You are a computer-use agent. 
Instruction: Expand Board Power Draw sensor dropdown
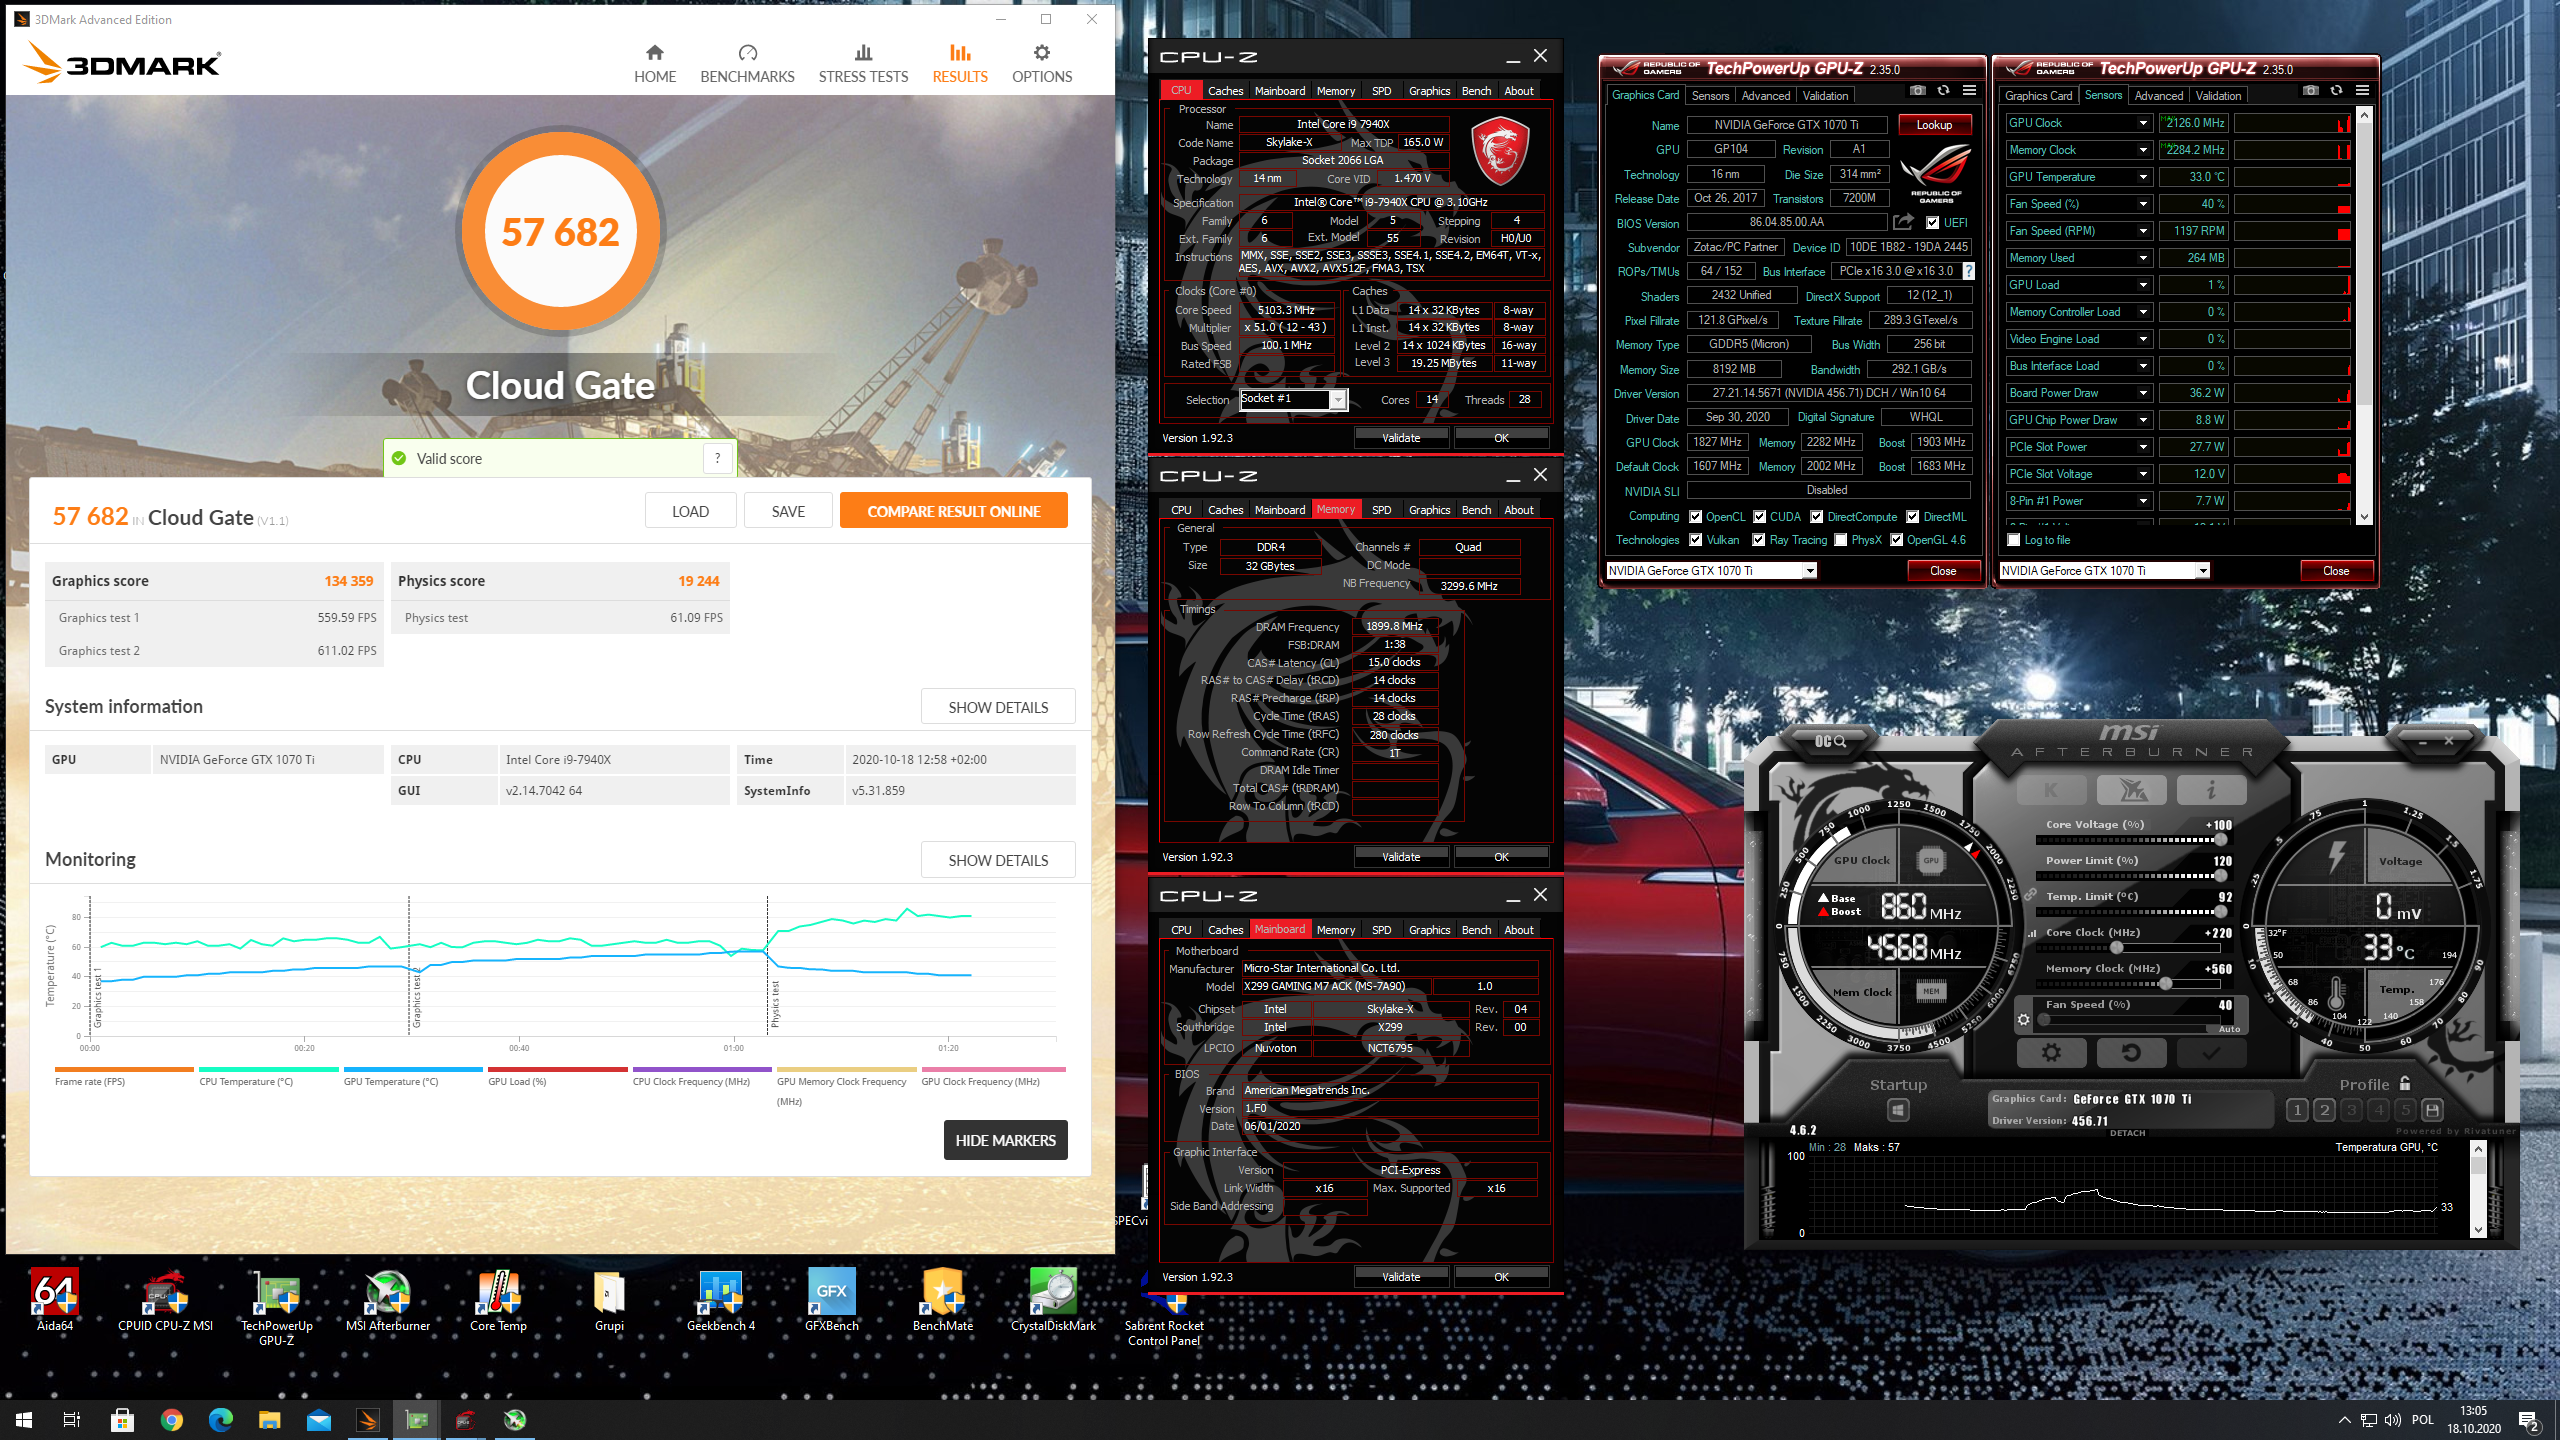(x=2142, y=393)
